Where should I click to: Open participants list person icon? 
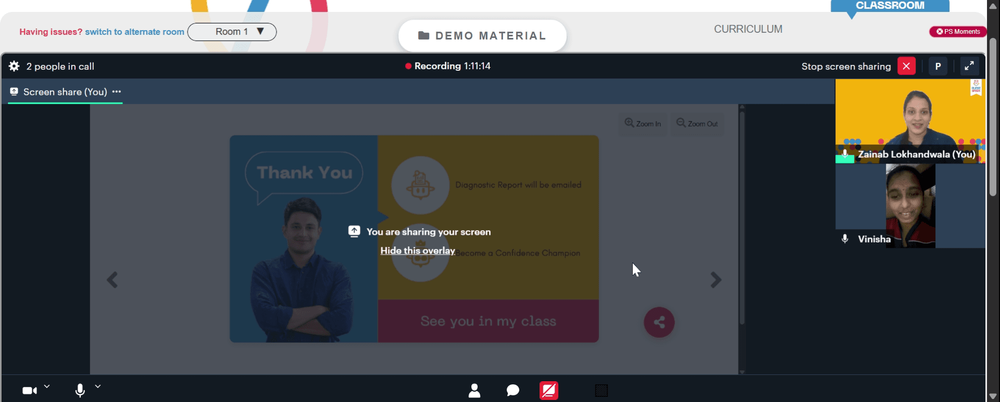pos(474,391)
